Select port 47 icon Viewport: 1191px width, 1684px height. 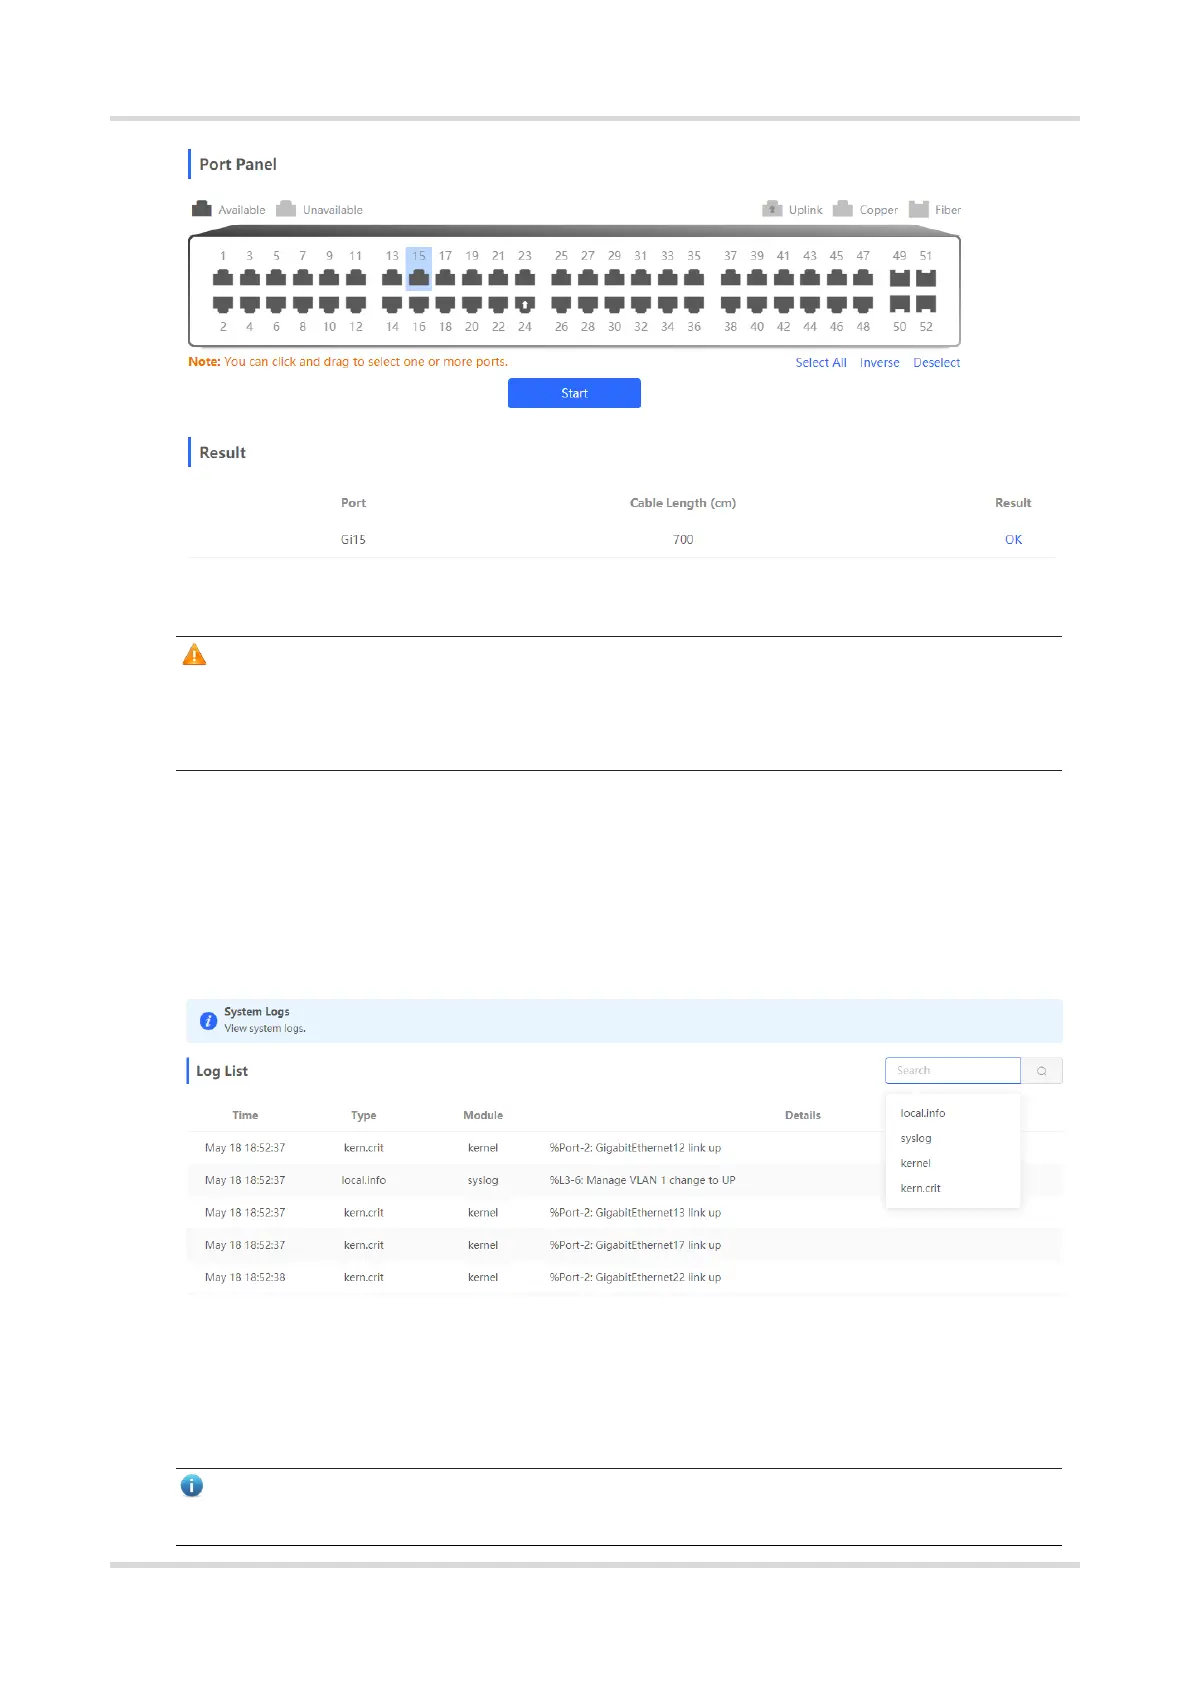863,277
